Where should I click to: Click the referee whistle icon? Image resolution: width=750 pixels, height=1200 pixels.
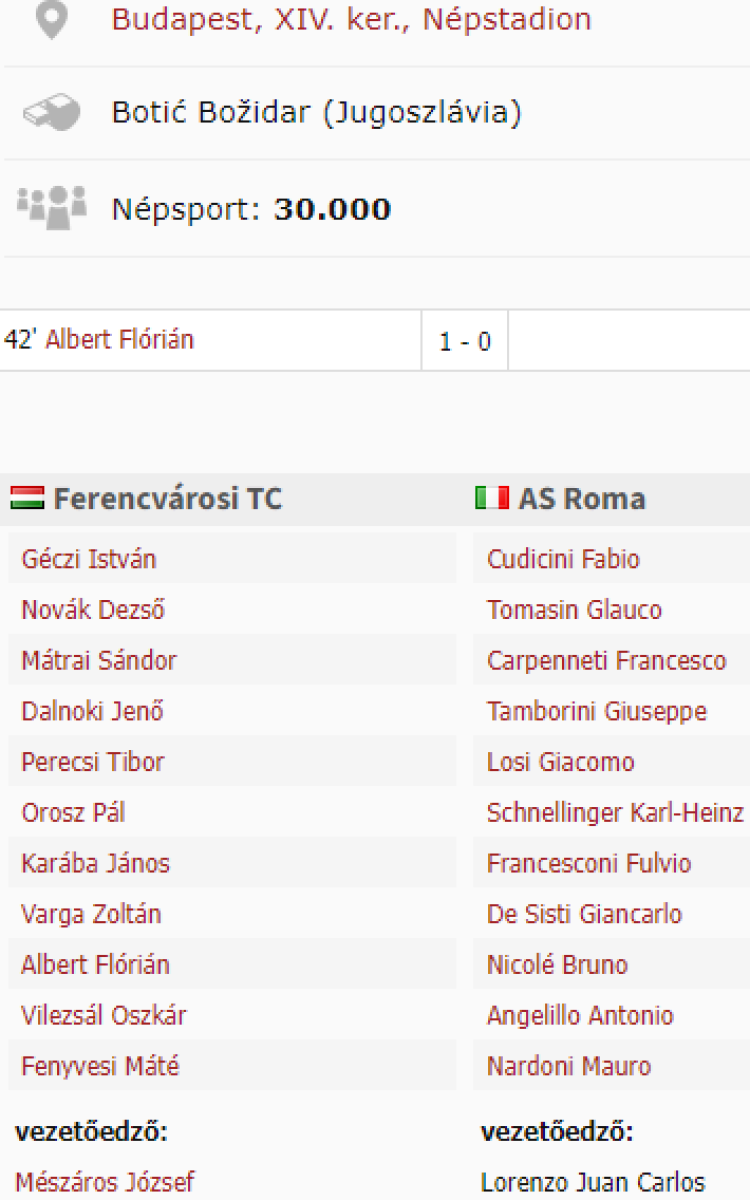point(51,113)
